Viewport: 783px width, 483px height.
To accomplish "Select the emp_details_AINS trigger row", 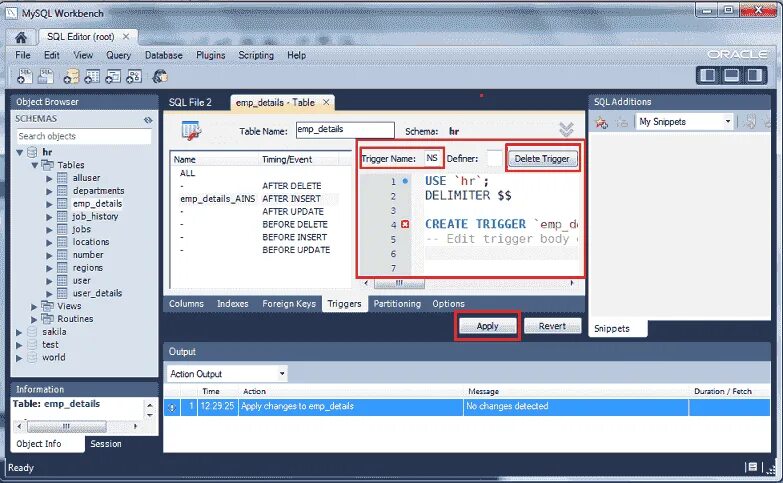I will click(x=255, y=199).
